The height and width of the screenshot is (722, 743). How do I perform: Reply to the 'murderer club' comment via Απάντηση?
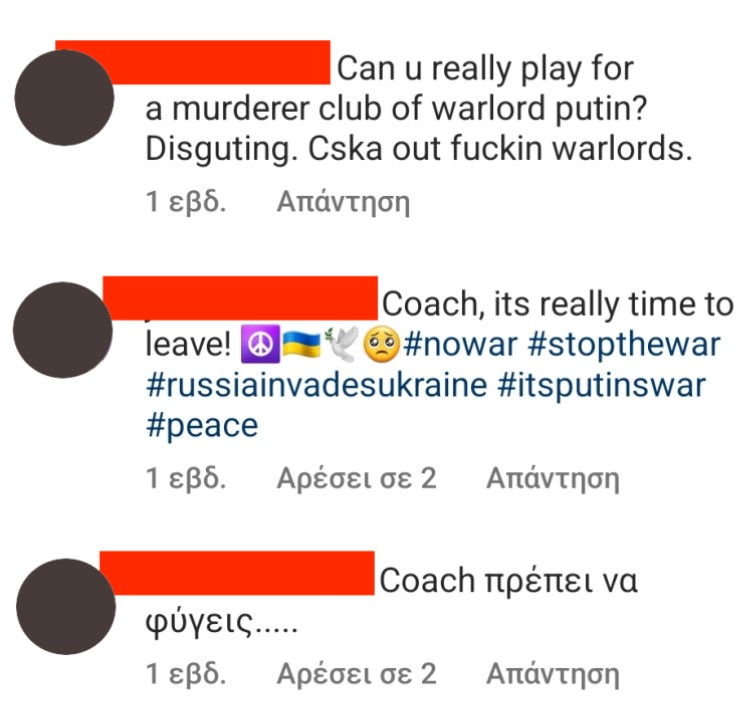[x=344, y=202]
